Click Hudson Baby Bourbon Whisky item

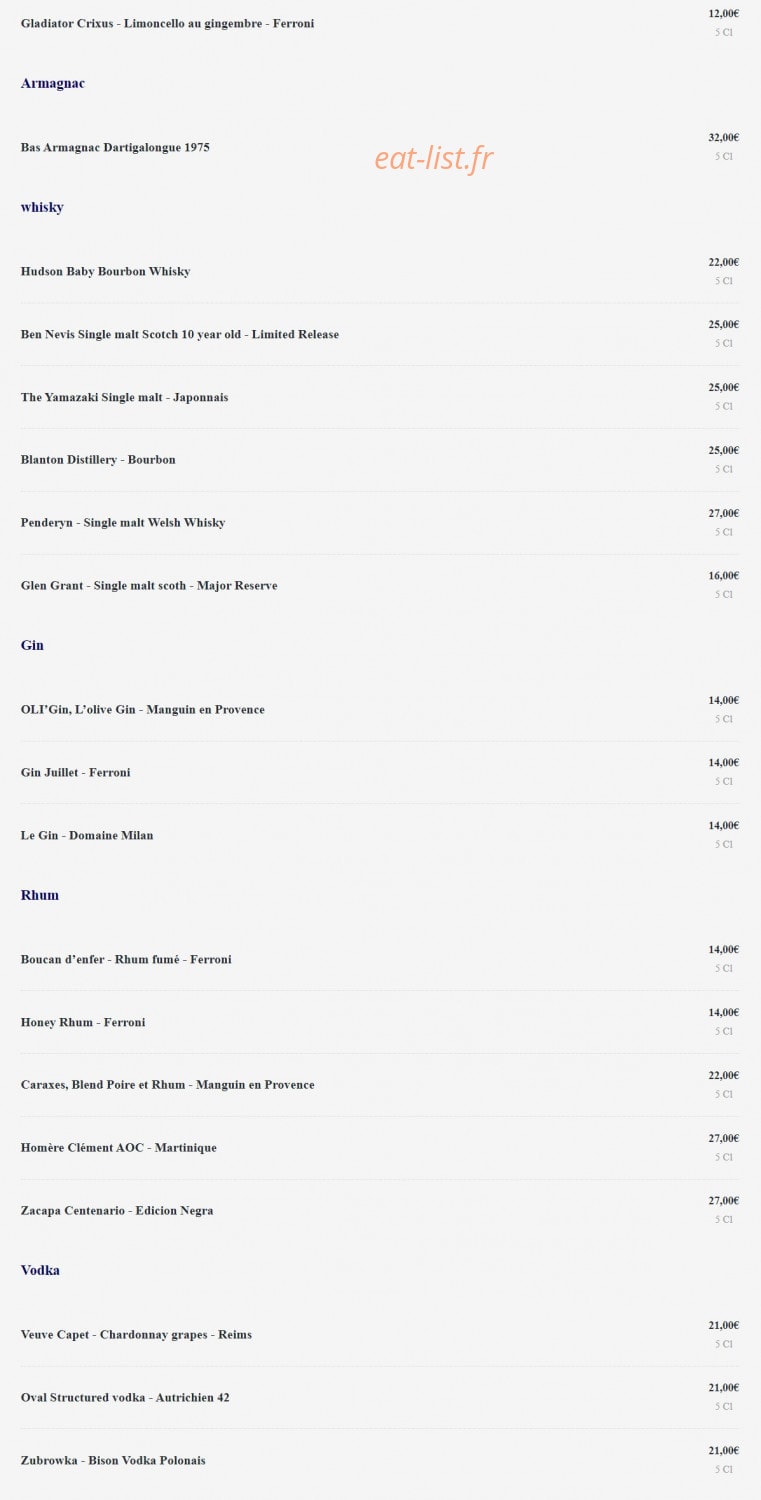pos(105,271)
